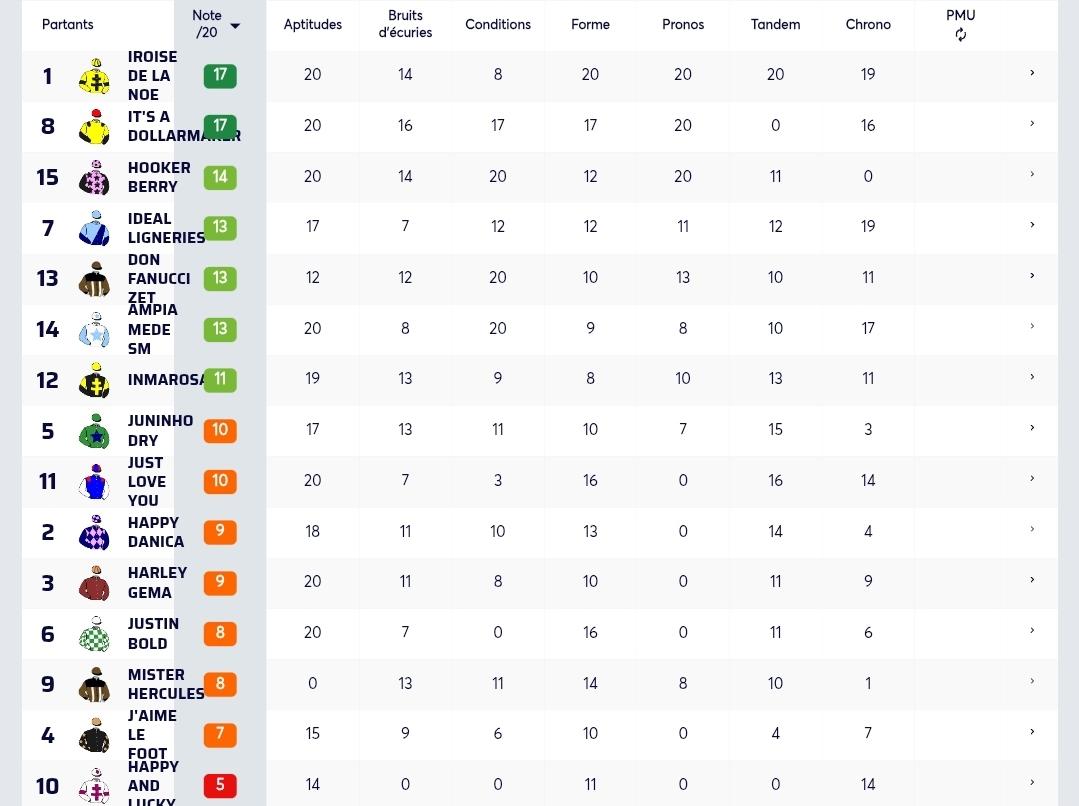Image resolution: width=1079 pixels, height=806 pixels.
Task: Open Mister Hercules horse link
Action: tap(166, 684)
